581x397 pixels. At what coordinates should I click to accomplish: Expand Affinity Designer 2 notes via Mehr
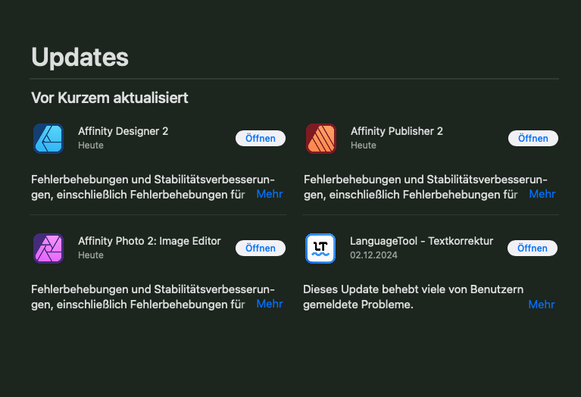pos(269,194)
